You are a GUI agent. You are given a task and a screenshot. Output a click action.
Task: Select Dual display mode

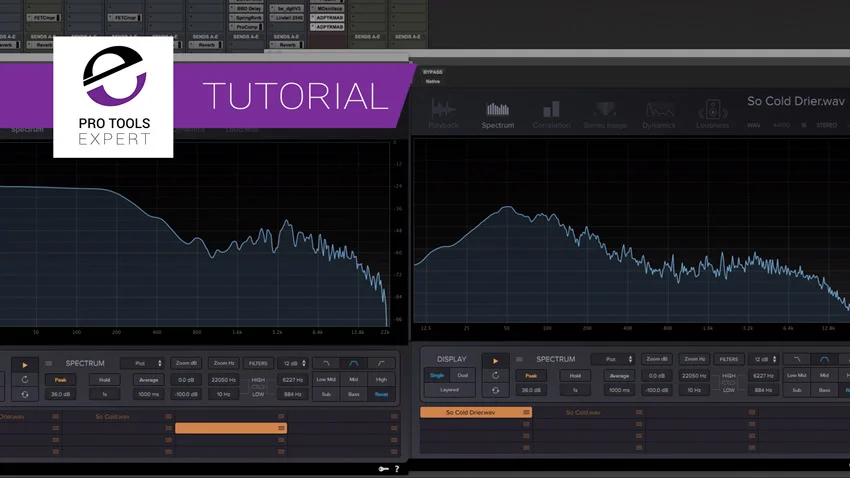(462, 375)
